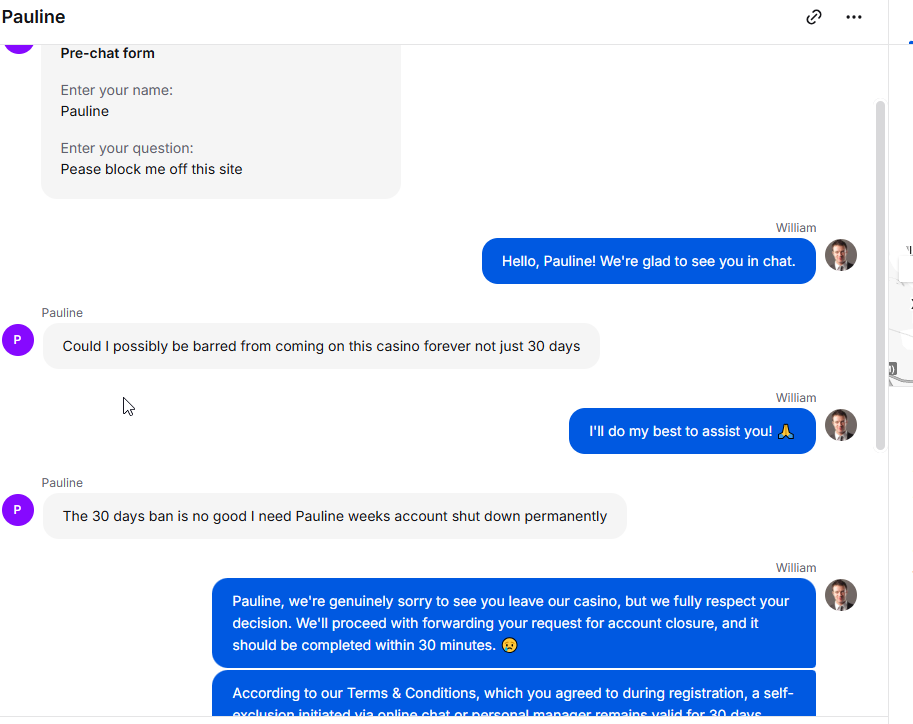
Task: Select the '30 days ban is no good' message
Action: pyautogui.click(x=335, y=516)
